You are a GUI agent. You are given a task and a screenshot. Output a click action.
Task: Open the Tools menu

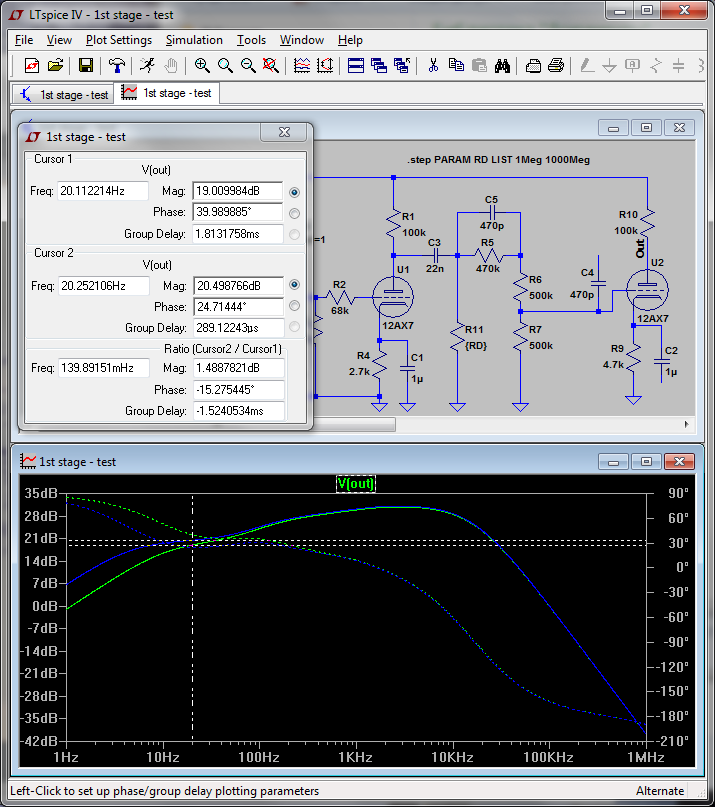[x=251, y=40]
